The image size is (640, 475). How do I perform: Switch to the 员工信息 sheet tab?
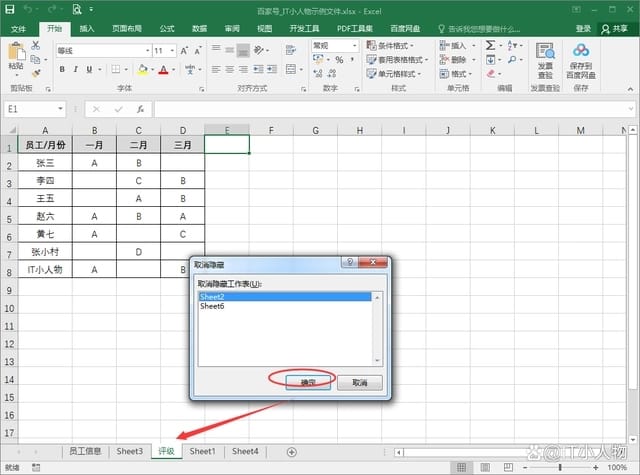[84, 452]
